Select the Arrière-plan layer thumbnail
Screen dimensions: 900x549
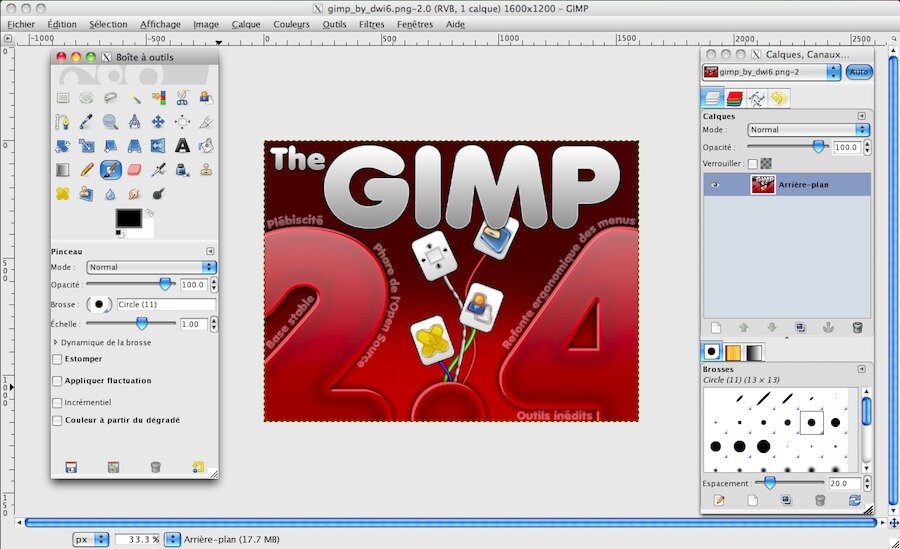(x=763, y=185)
